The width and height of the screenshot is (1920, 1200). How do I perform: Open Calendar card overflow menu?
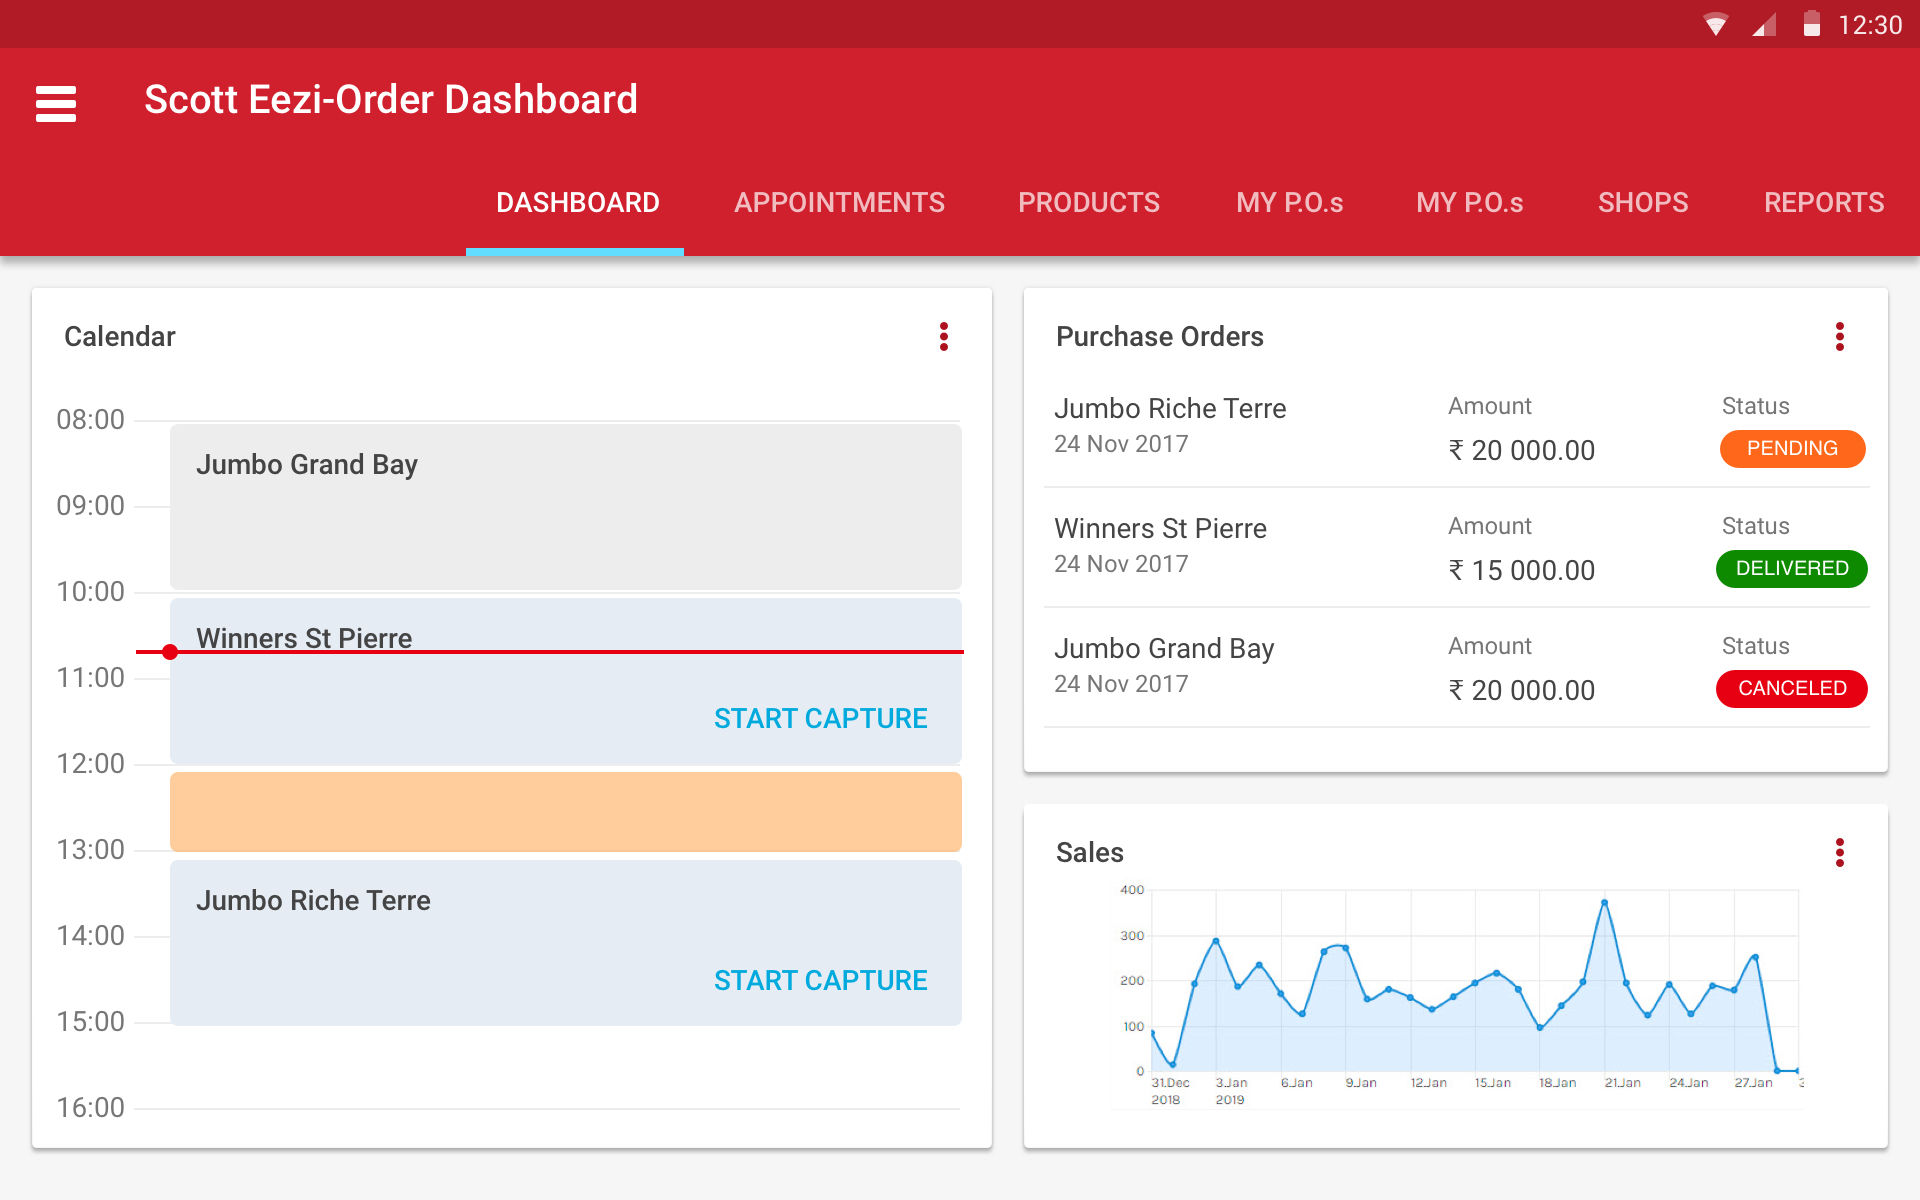tap(943, 337)
